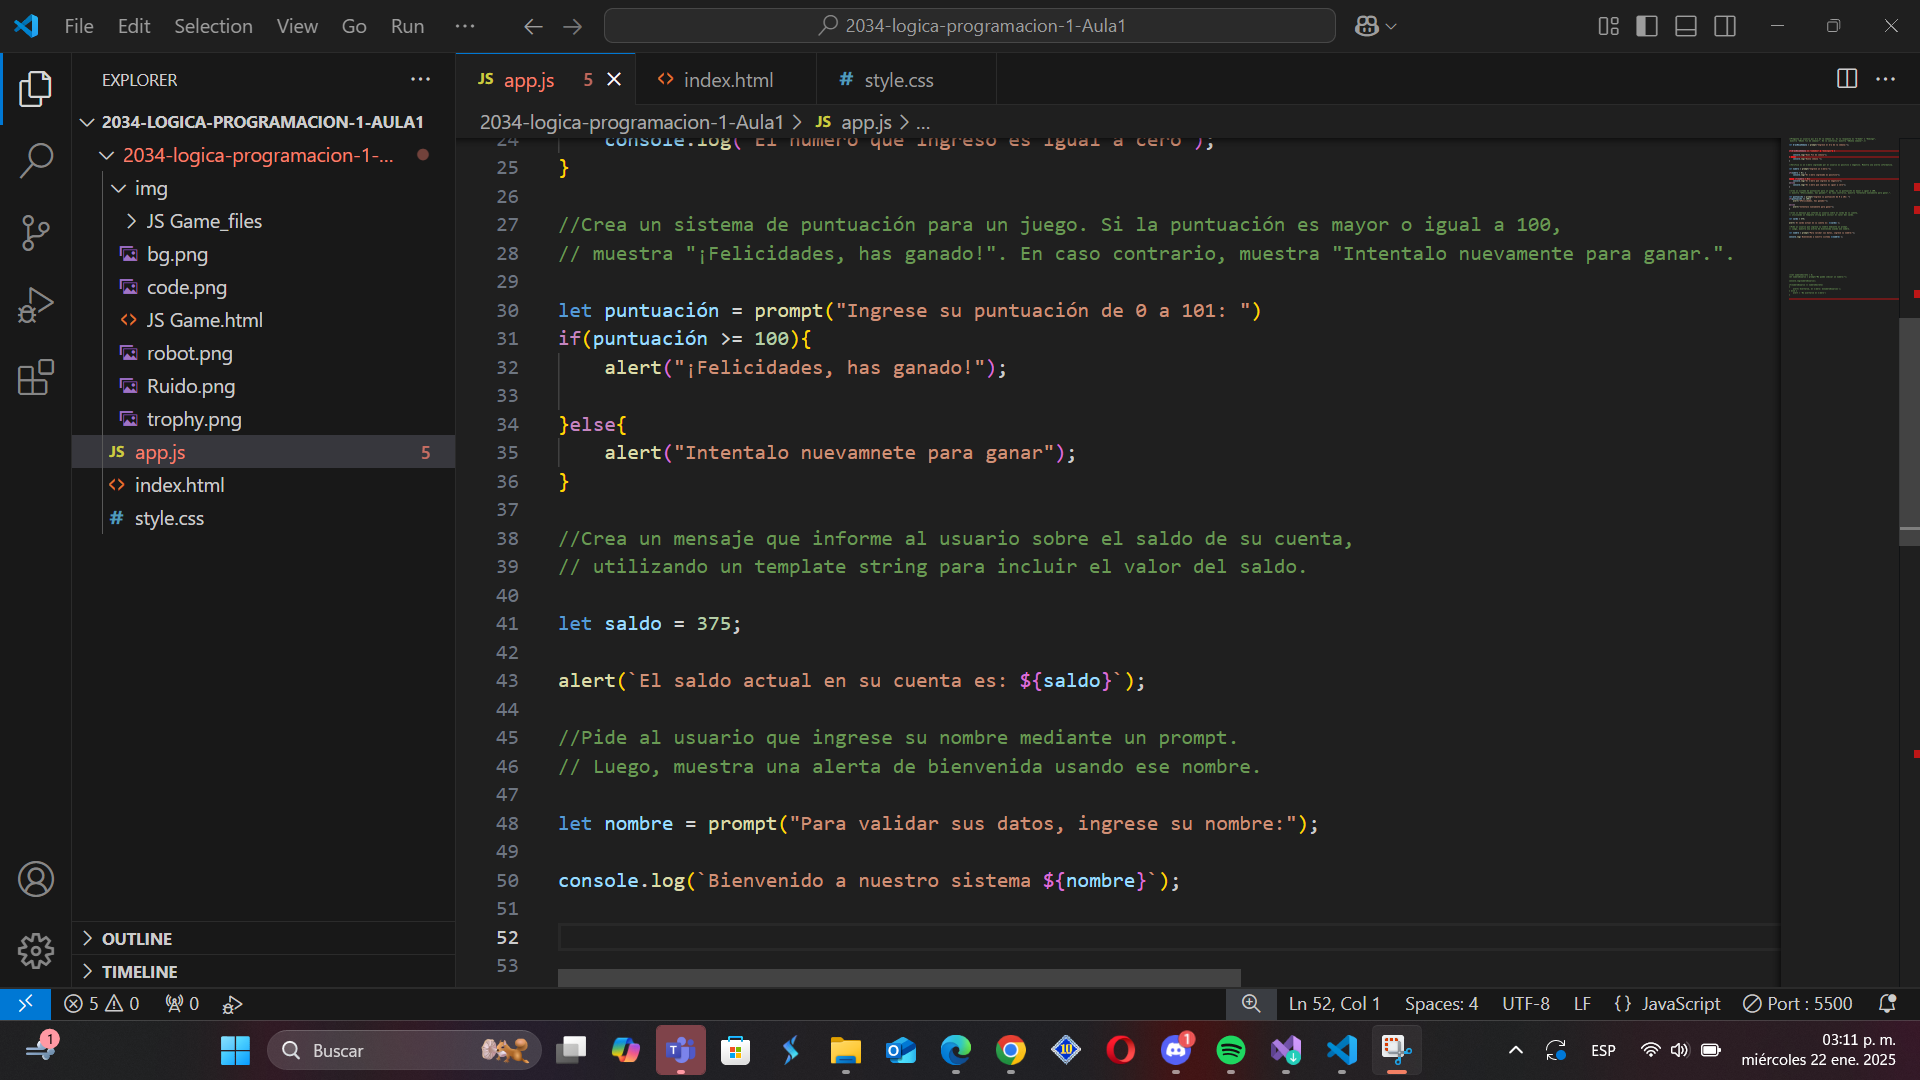The image size is (1920, 1080).
Task: Open the Run menu
Action: (407, 26)
